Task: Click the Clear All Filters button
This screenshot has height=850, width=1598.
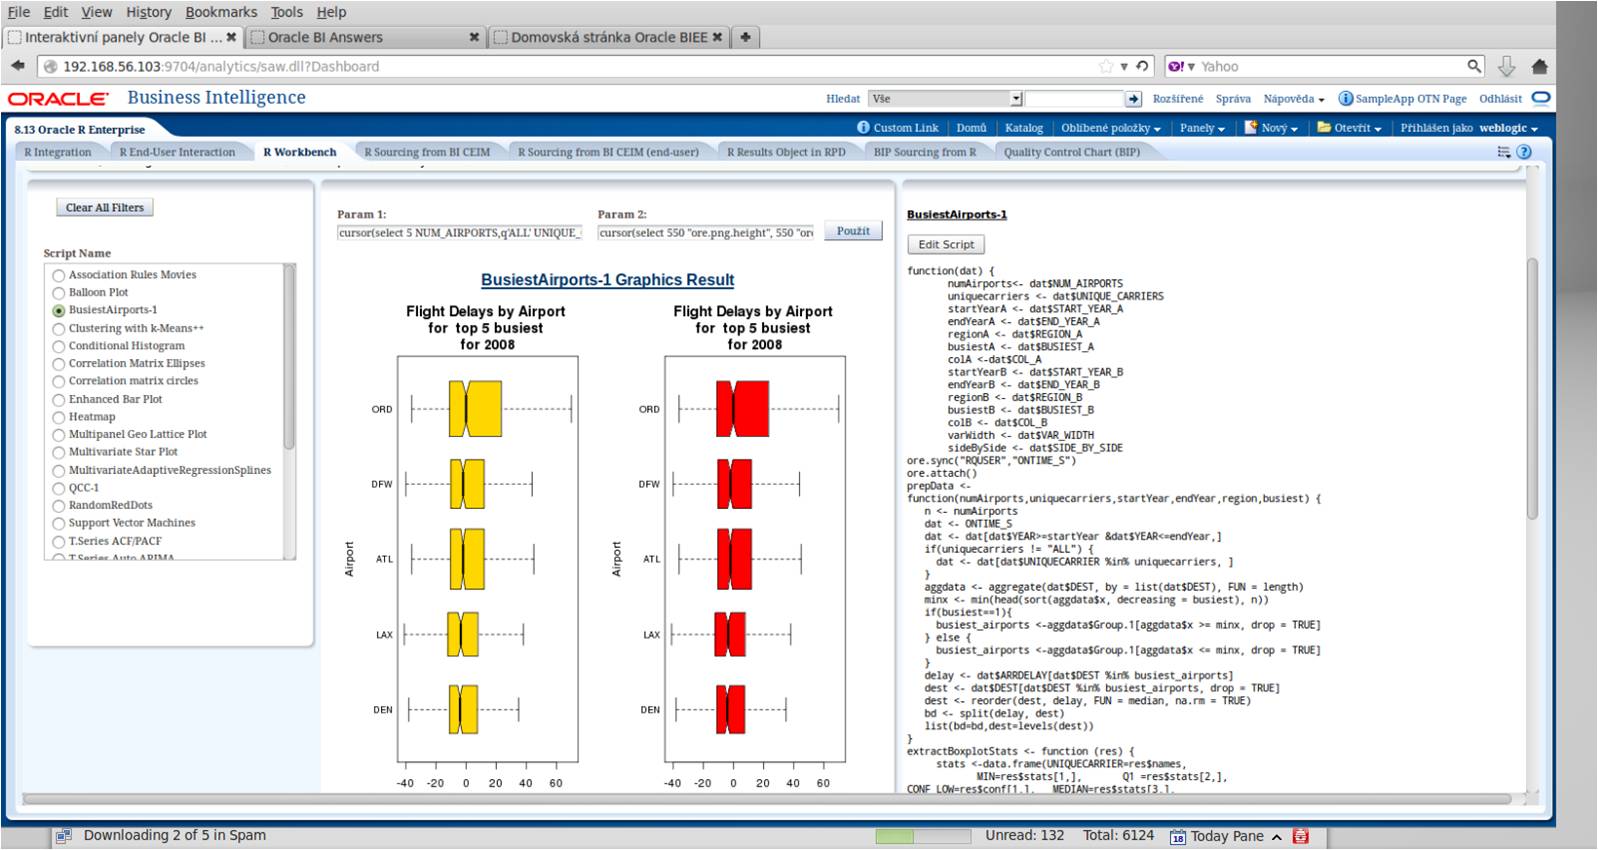Action: click(105, 208)
